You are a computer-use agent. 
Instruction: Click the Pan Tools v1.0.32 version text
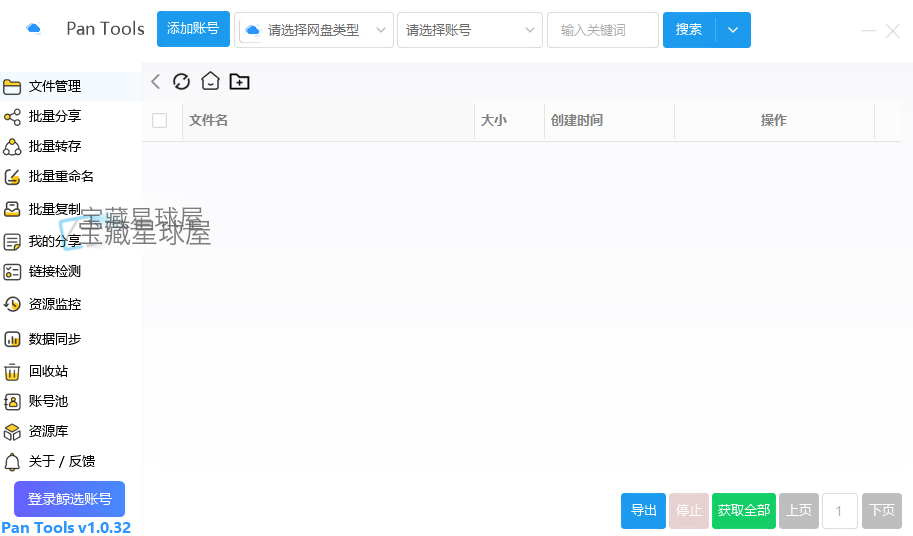[x=66, y=527]
